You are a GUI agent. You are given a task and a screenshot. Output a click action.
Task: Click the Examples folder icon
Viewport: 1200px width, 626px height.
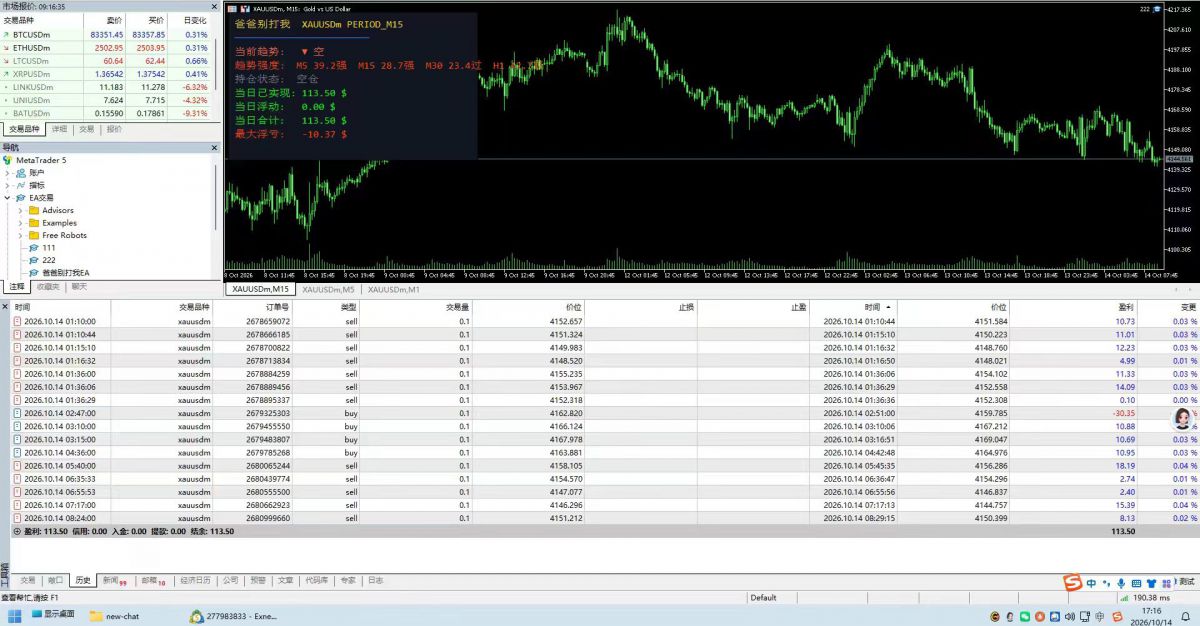click(33, 223)
